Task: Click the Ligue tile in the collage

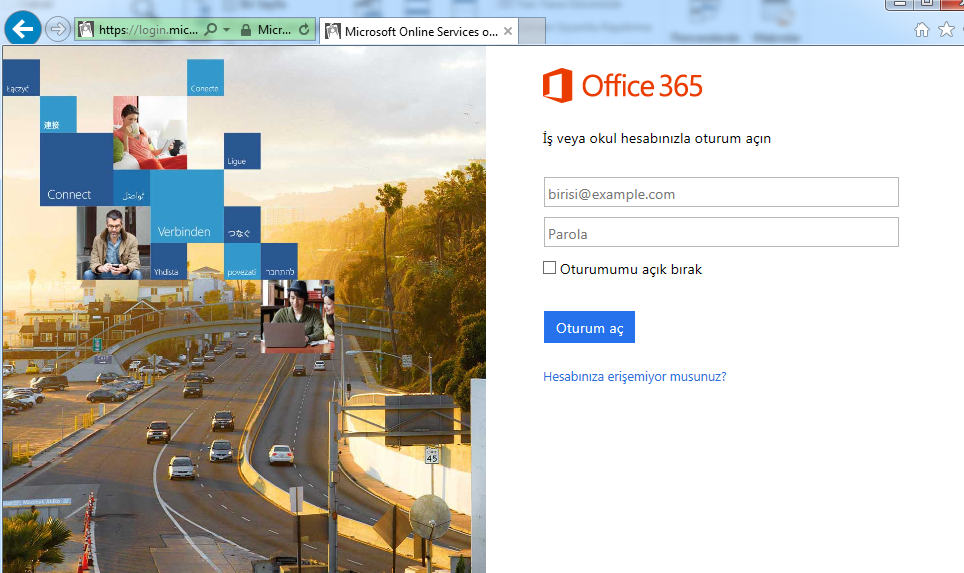Action: pos(242,151)
